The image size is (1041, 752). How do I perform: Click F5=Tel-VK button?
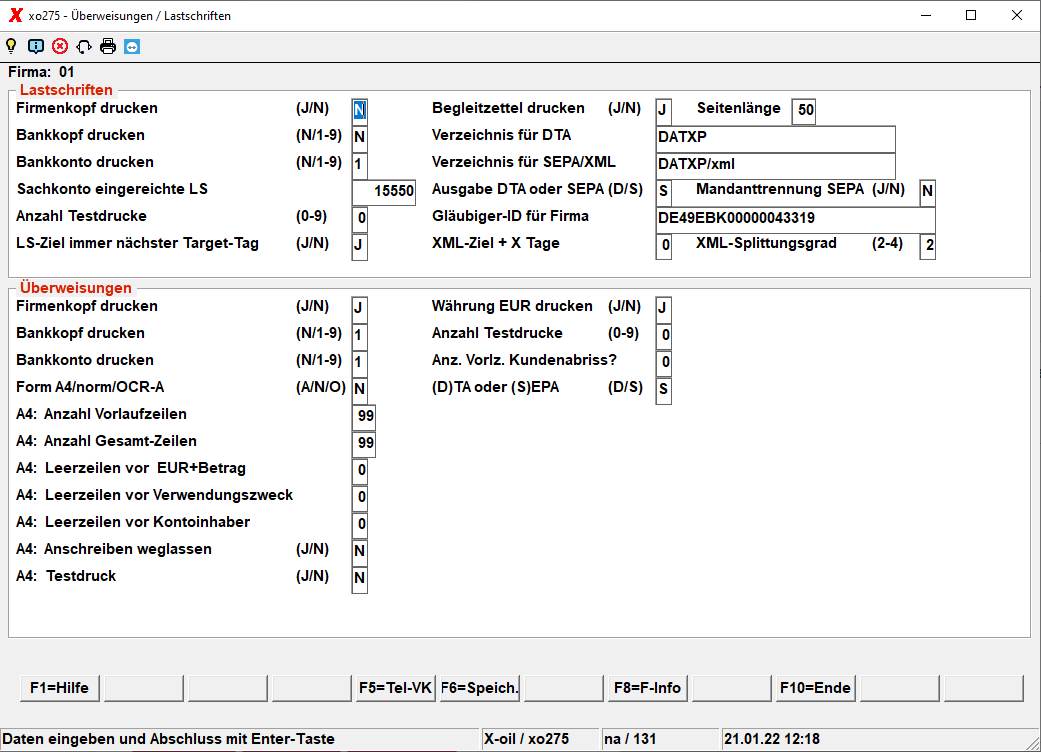(395, 688)
